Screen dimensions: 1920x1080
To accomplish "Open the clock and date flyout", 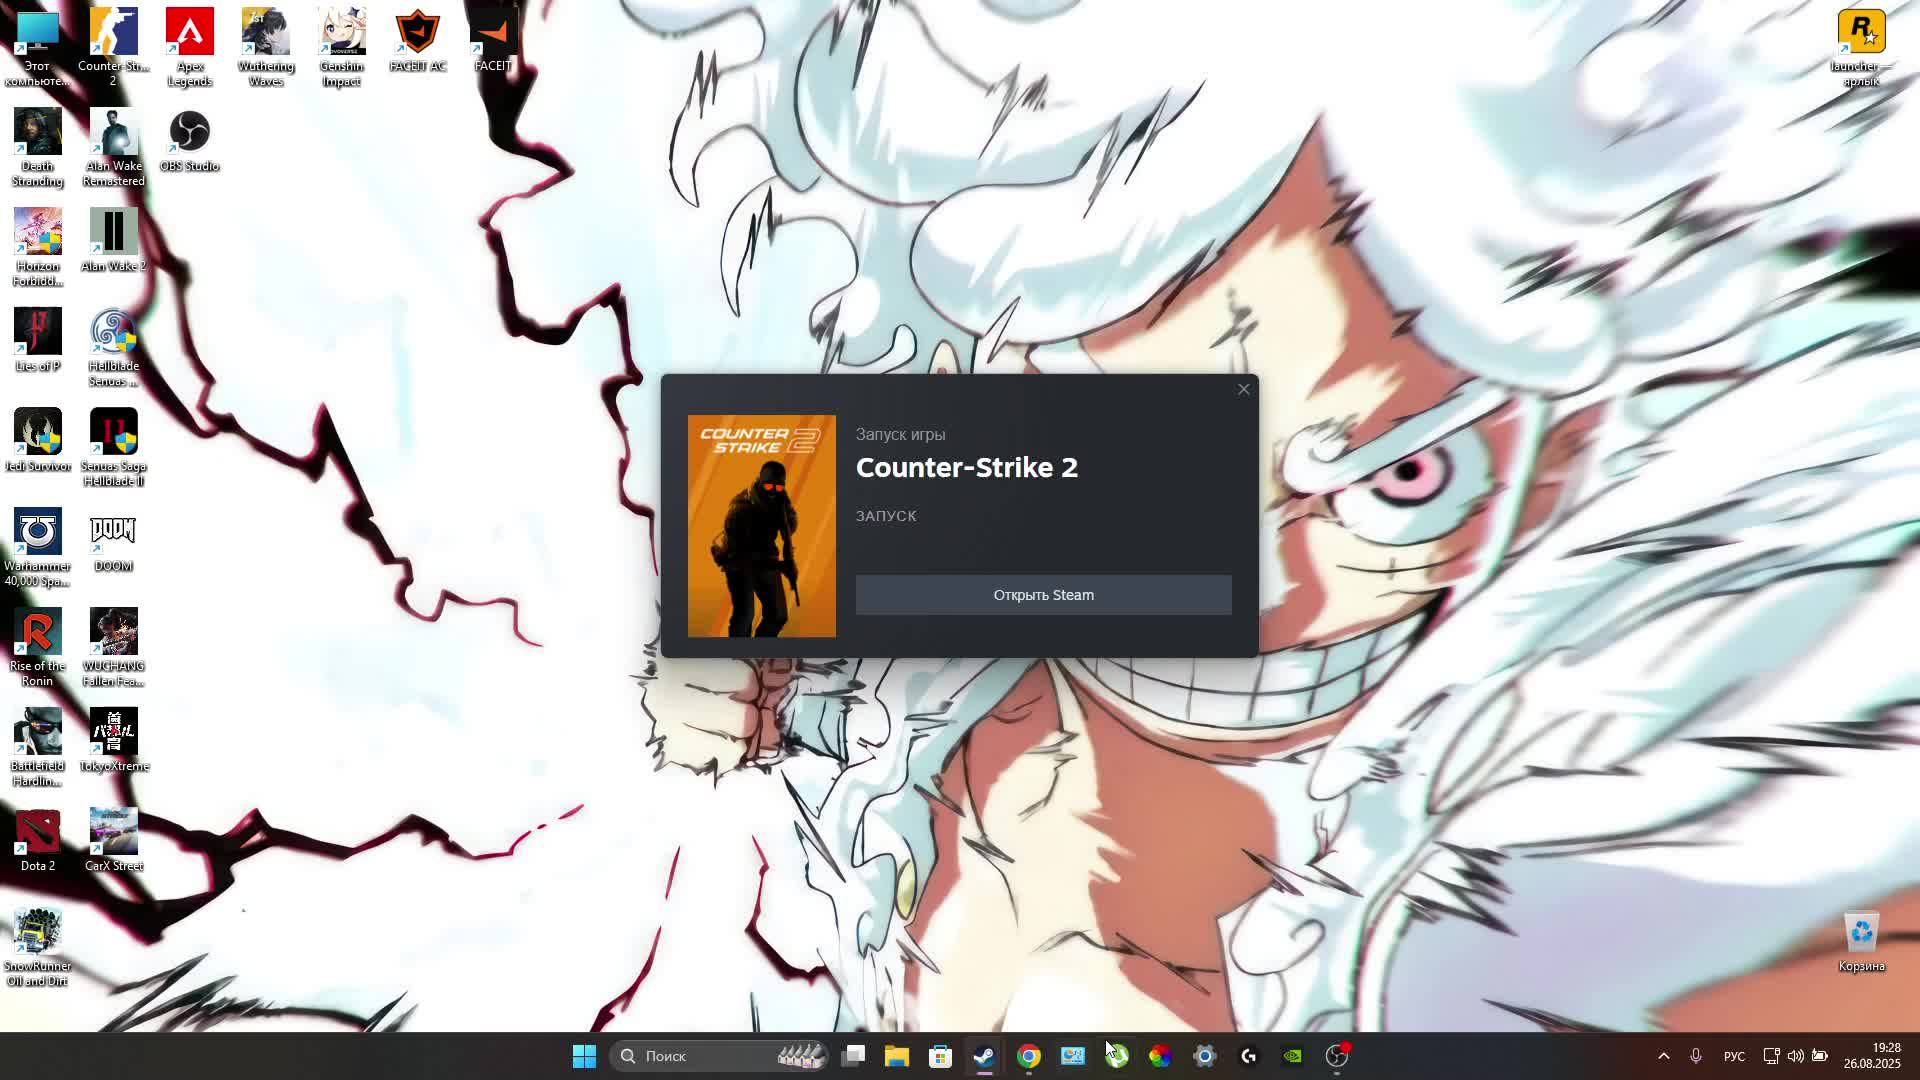I will tap(1872, 1056).
